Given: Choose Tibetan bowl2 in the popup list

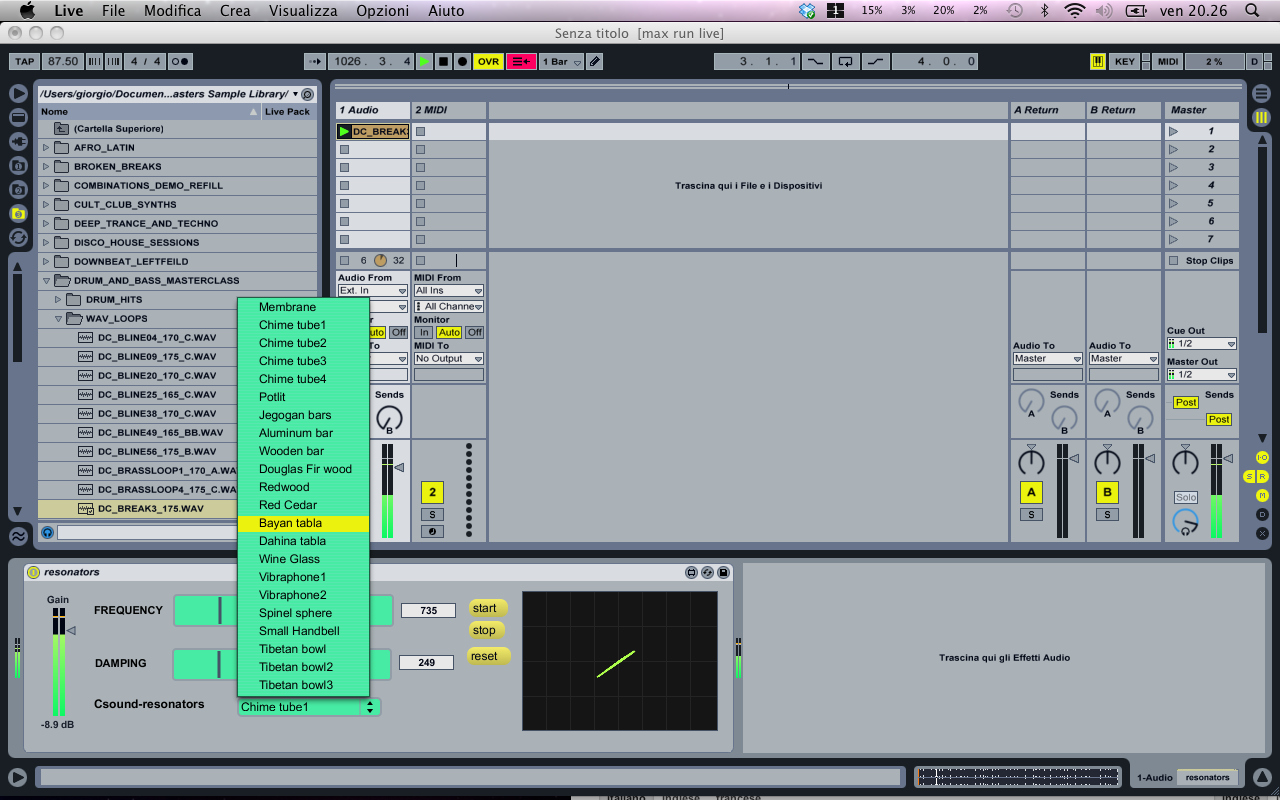Looking at the screenshot, I should point(303,667).
